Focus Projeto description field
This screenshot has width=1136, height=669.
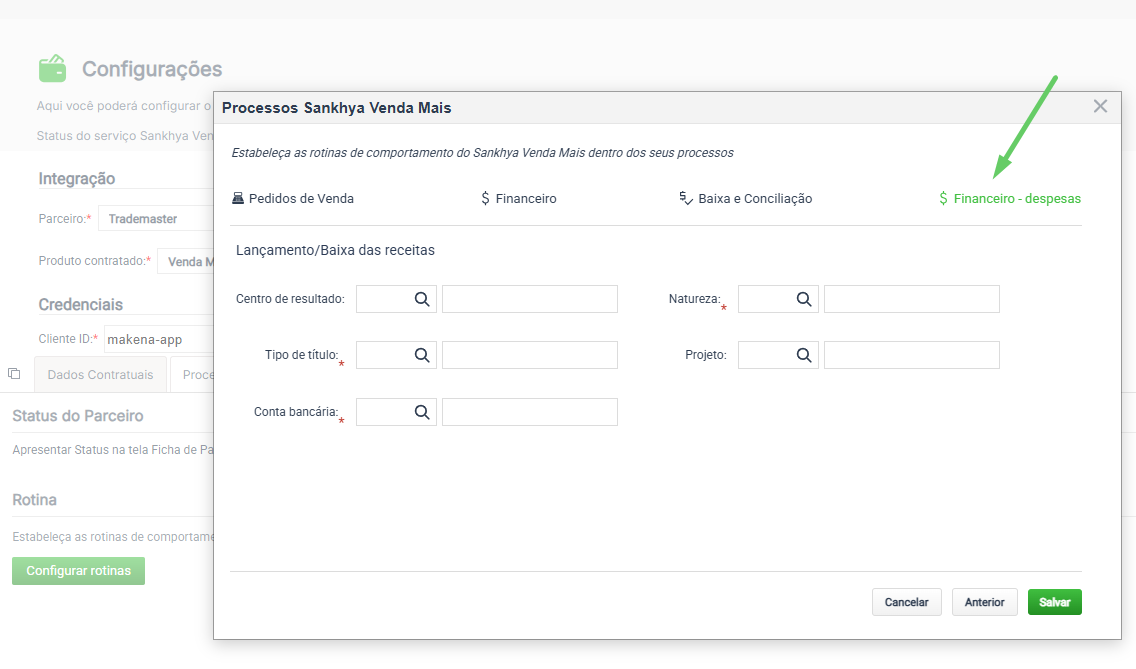(x=911, y=355)
